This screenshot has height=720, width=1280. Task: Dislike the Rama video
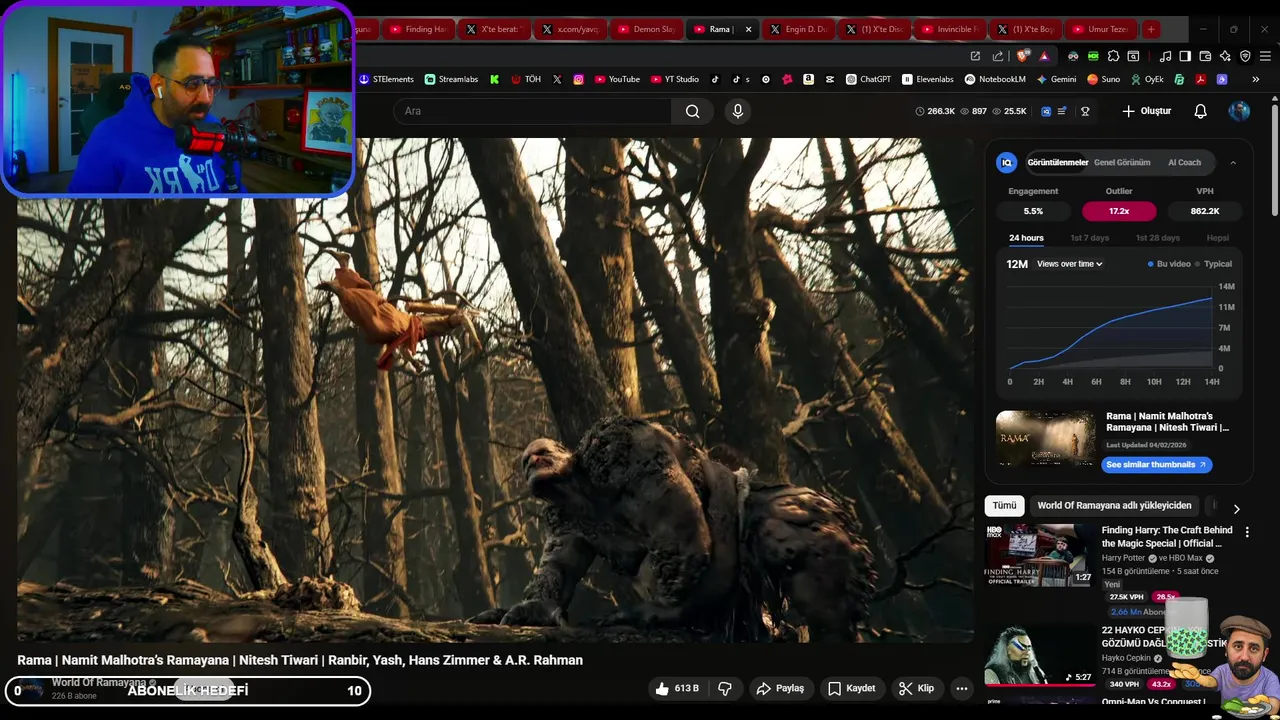pyautogui.click(x=725, y=688)
